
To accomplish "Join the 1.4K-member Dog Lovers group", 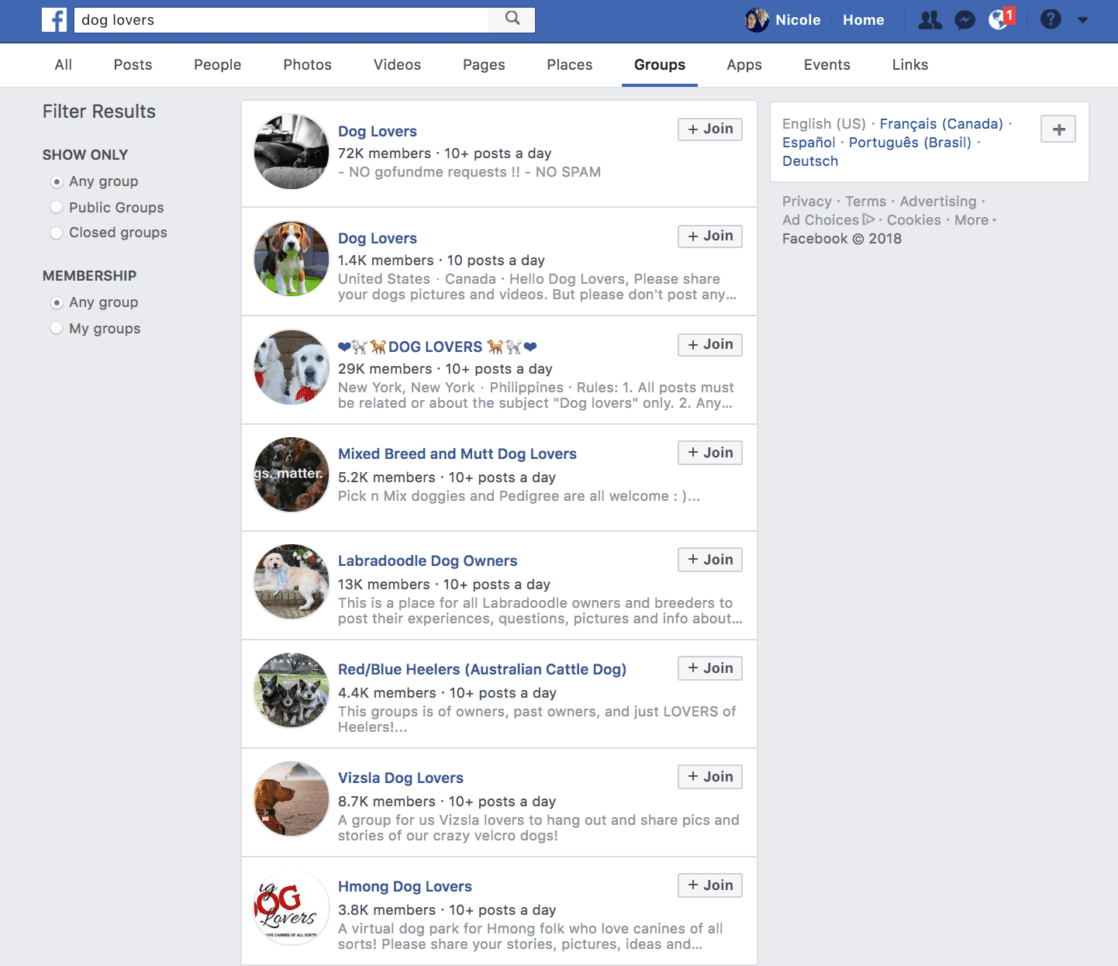I will coord(710,236).
